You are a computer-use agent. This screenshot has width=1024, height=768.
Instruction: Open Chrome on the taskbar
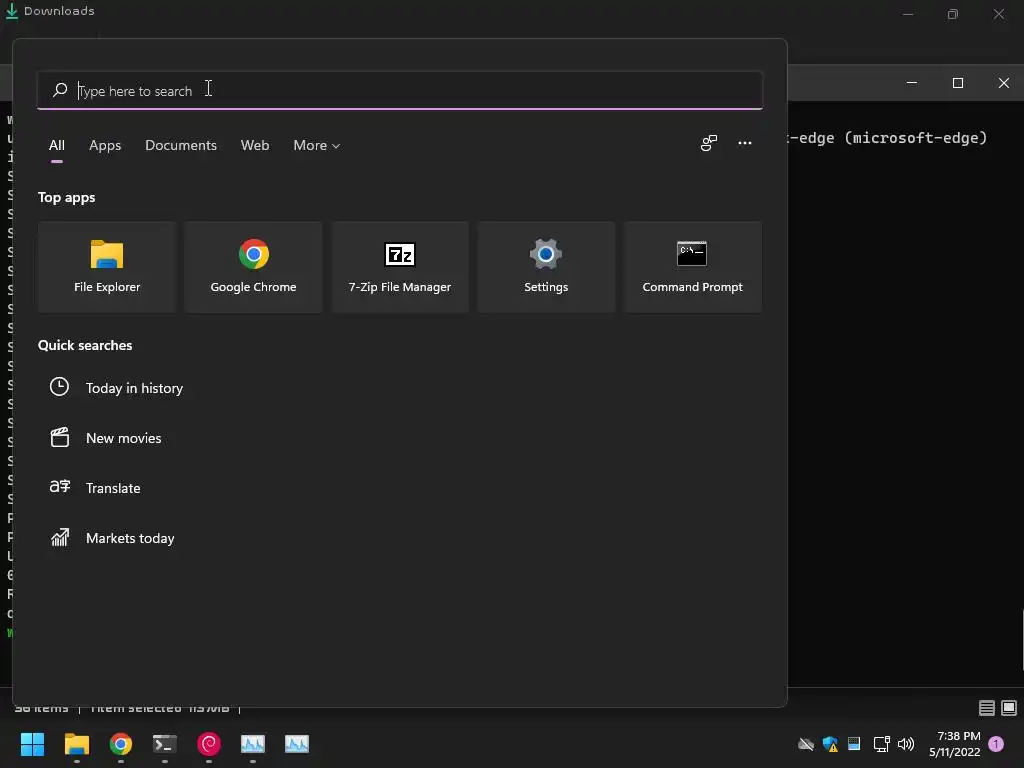pos(121,744)
